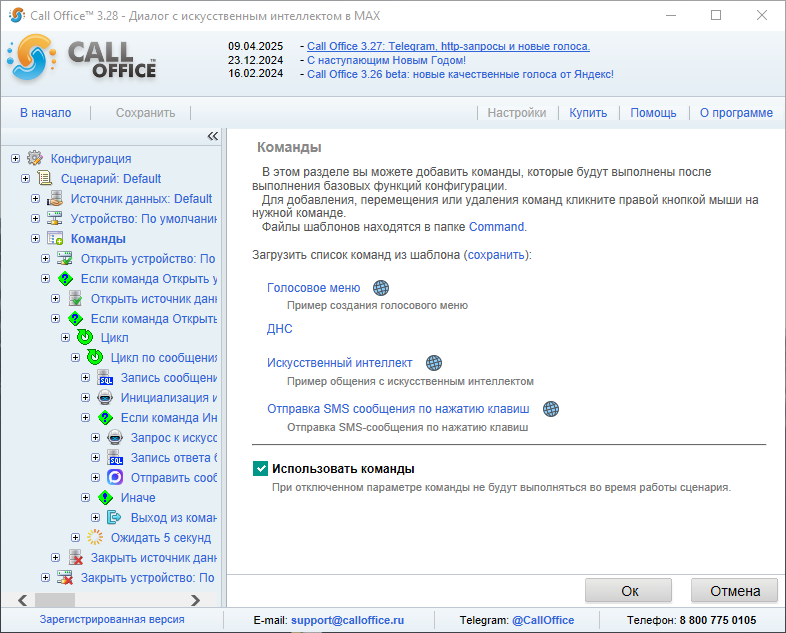Expand the Конфигурация tree node
Image resolution: width=786 pixels, height=633 pixels.
pyautogui.click(x=16, y=158)
